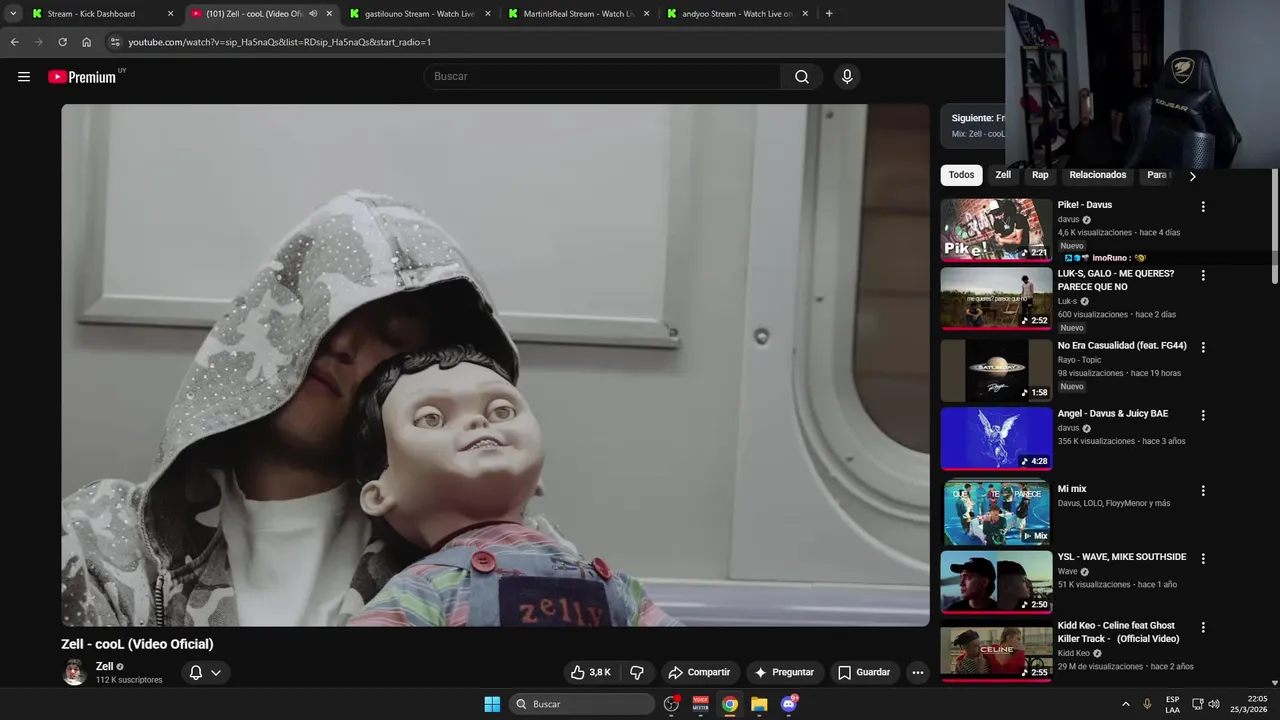
Task: Save video with Guardar button
Action: pyautogui.click(x=864, y=672)
